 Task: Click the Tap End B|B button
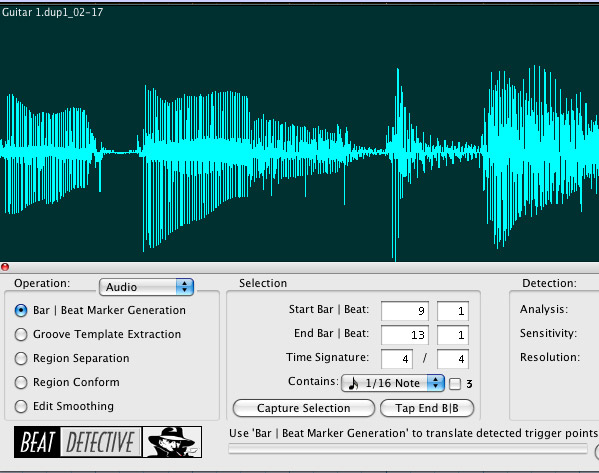click(x=427, y=408)
